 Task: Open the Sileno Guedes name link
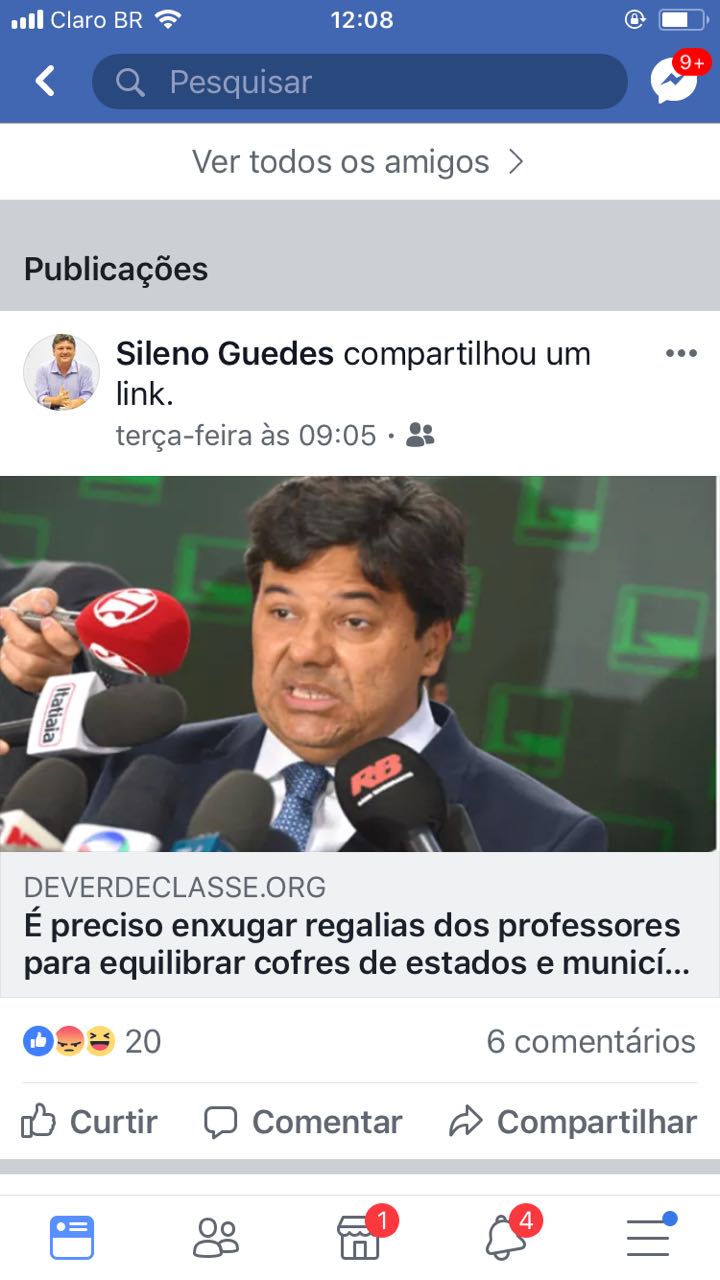[225, 354]
